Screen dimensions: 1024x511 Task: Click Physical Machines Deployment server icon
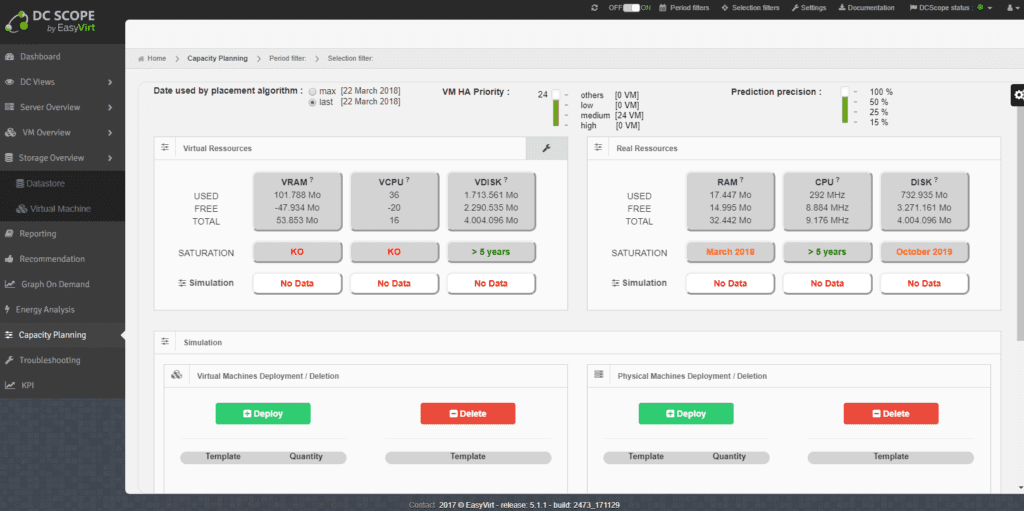coord(598,375)
